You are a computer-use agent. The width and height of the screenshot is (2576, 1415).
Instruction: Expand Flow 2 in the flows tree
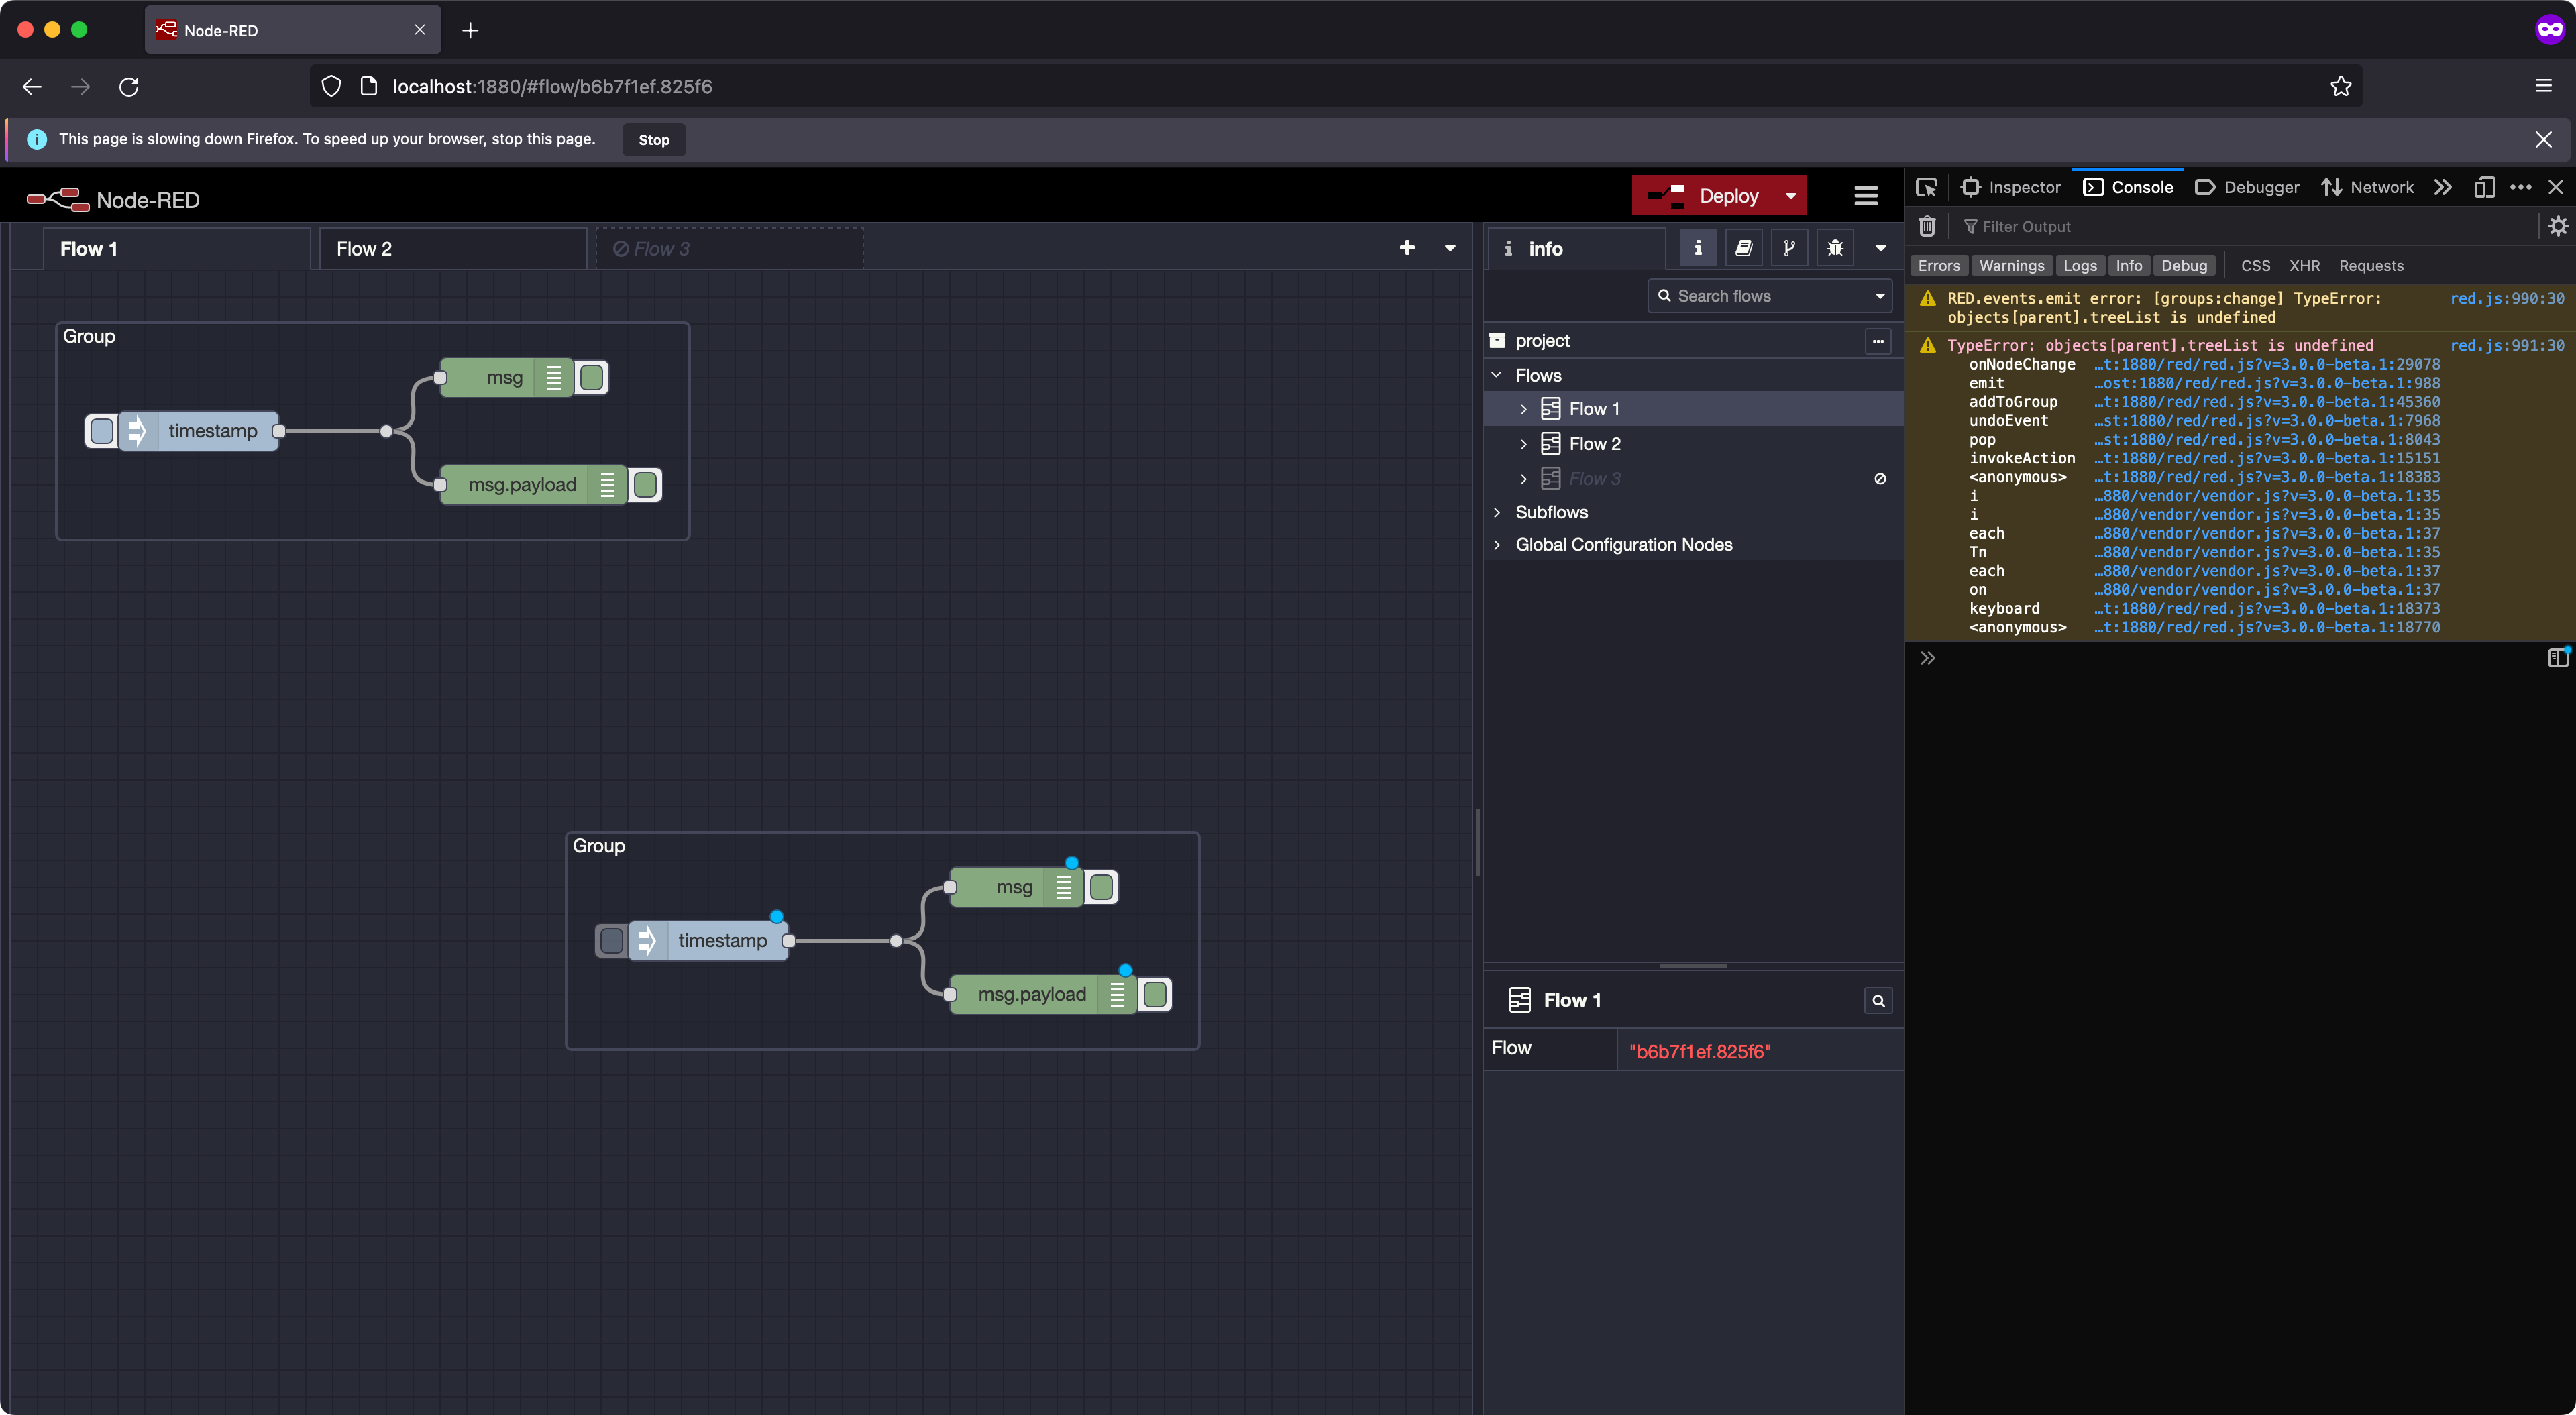click(x=1524, y=444)
